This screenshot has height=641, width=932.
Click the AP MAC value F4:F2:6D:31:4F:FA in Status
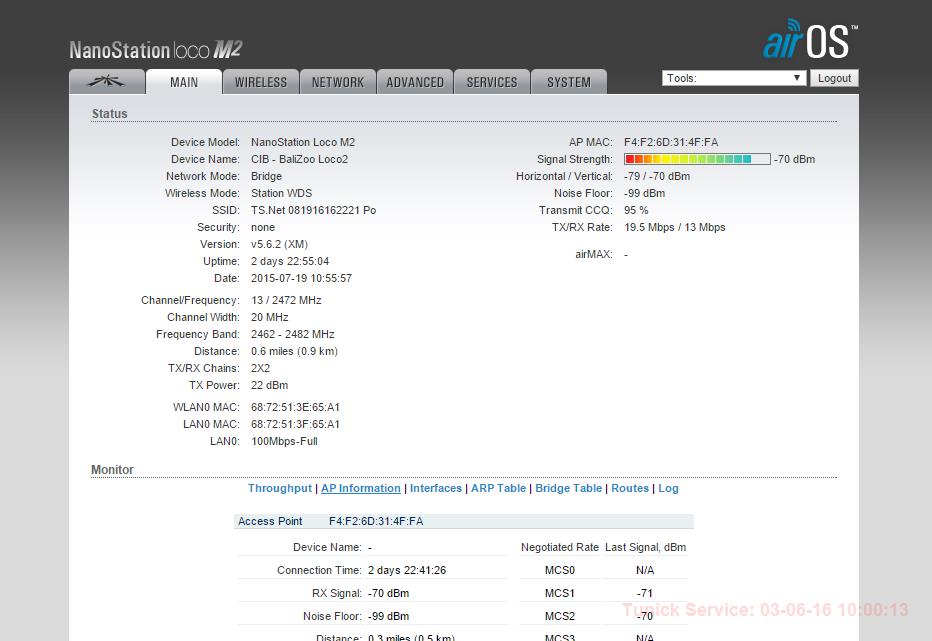click(x=671, y=142)
